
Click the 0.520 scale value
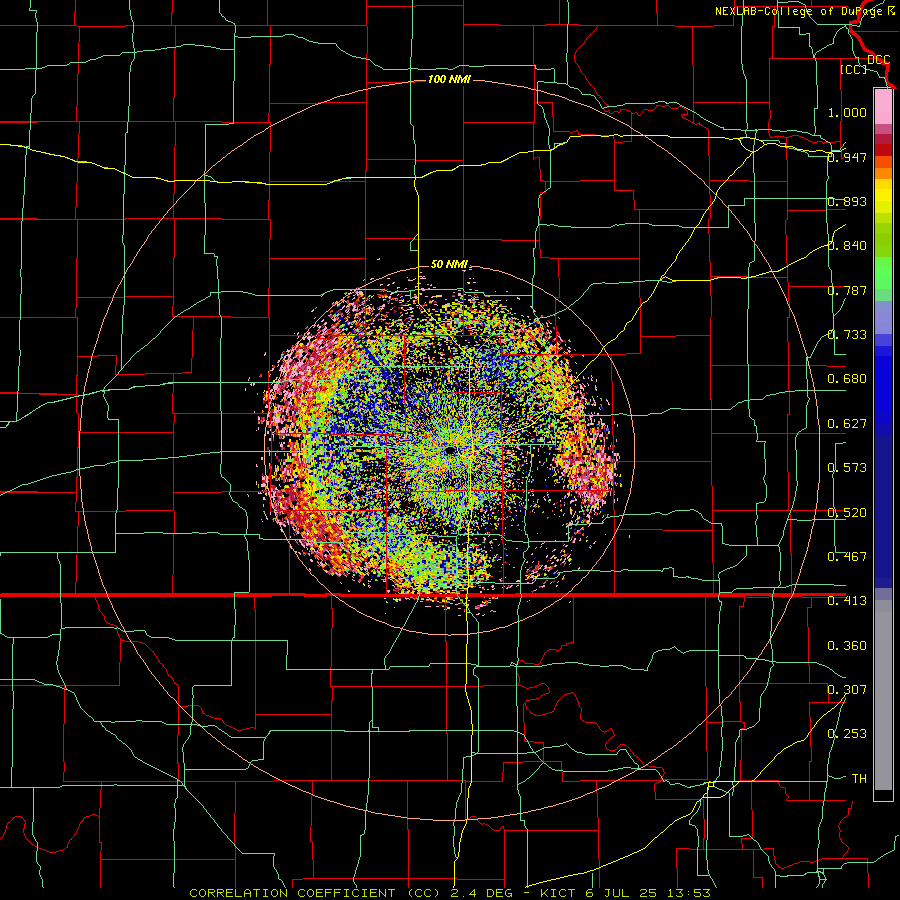(847, 513)
